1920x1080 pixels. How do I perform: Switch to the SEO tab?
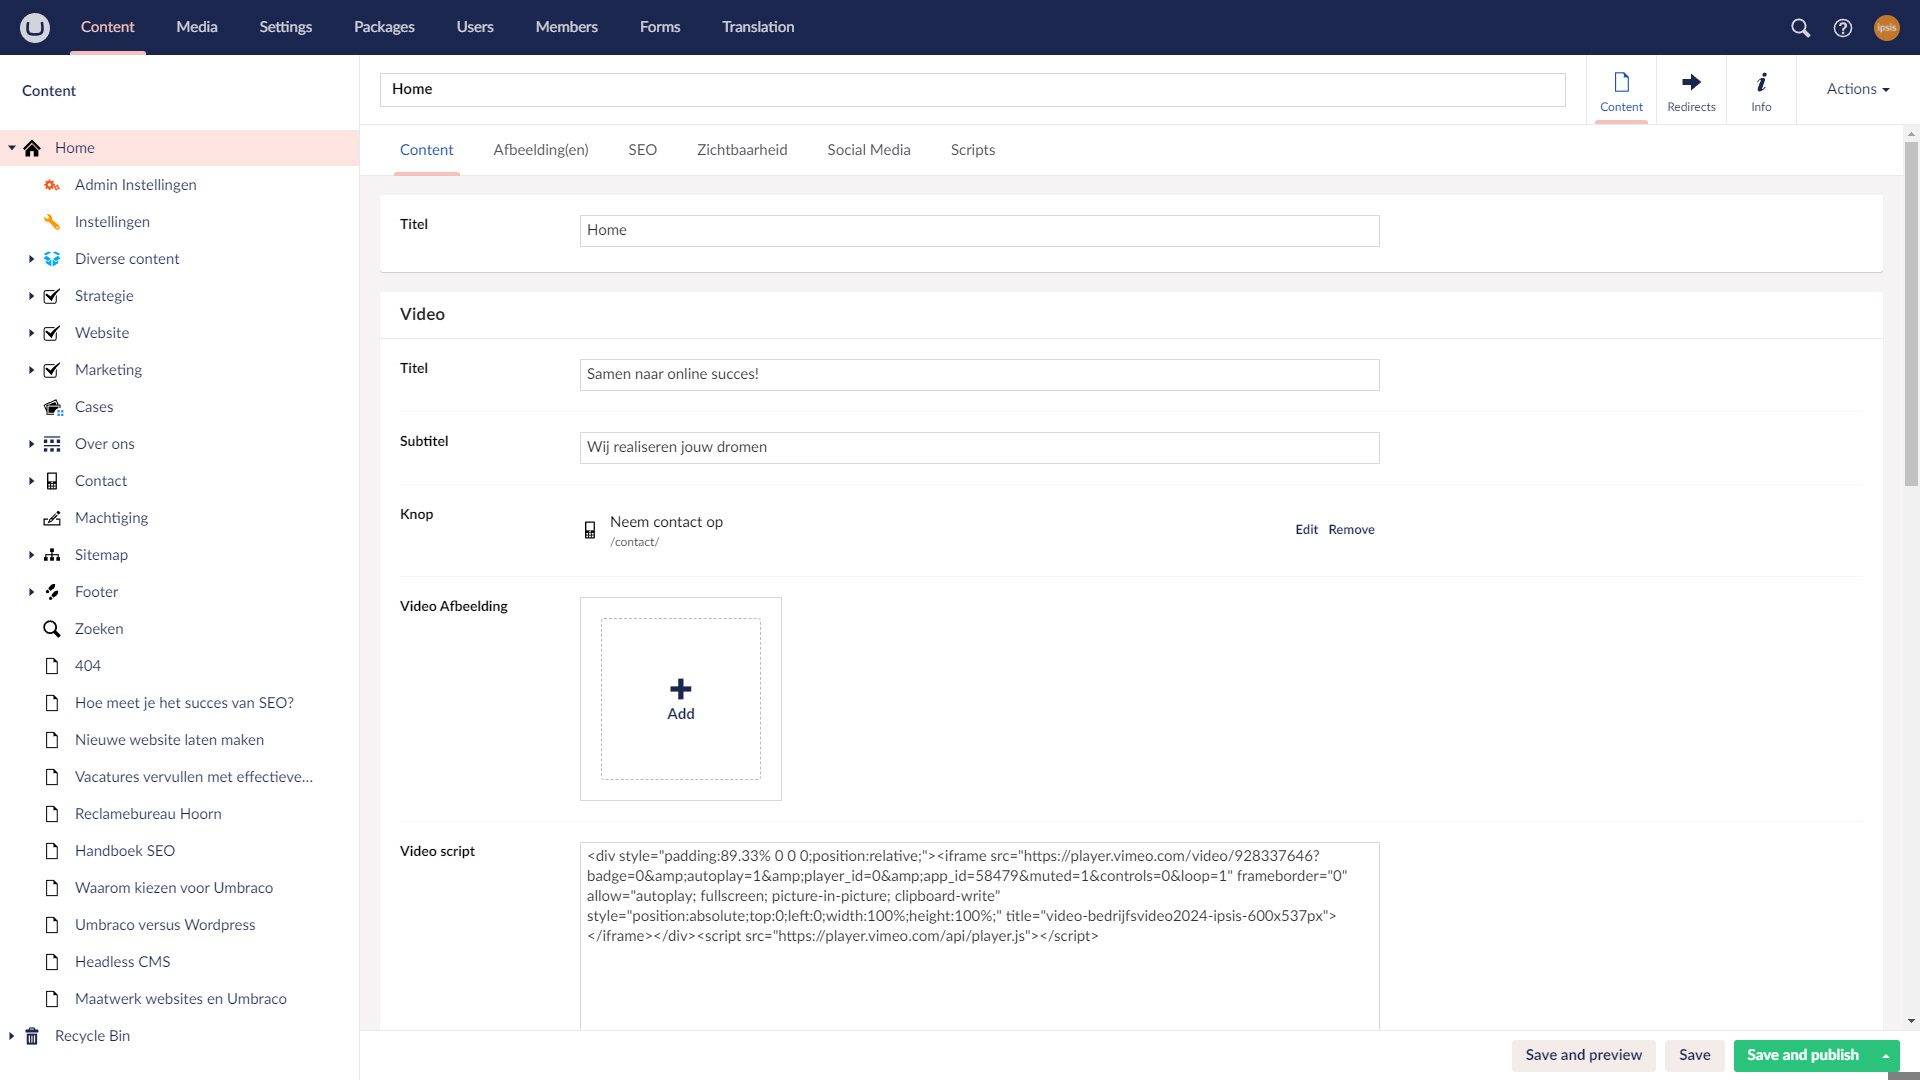[x=642, y=150]
